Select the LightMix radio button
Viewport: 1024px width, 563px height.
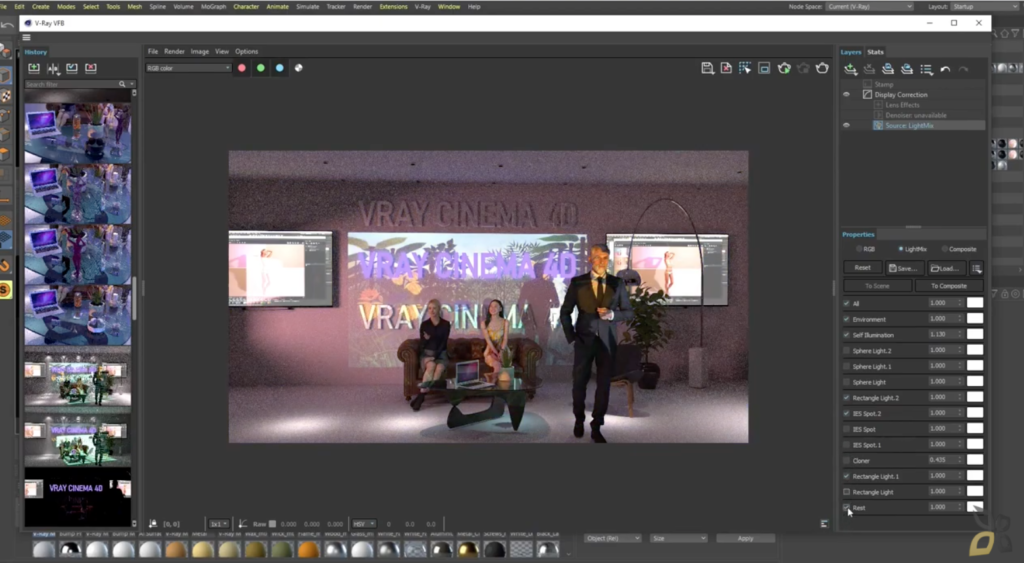(901, 249)
